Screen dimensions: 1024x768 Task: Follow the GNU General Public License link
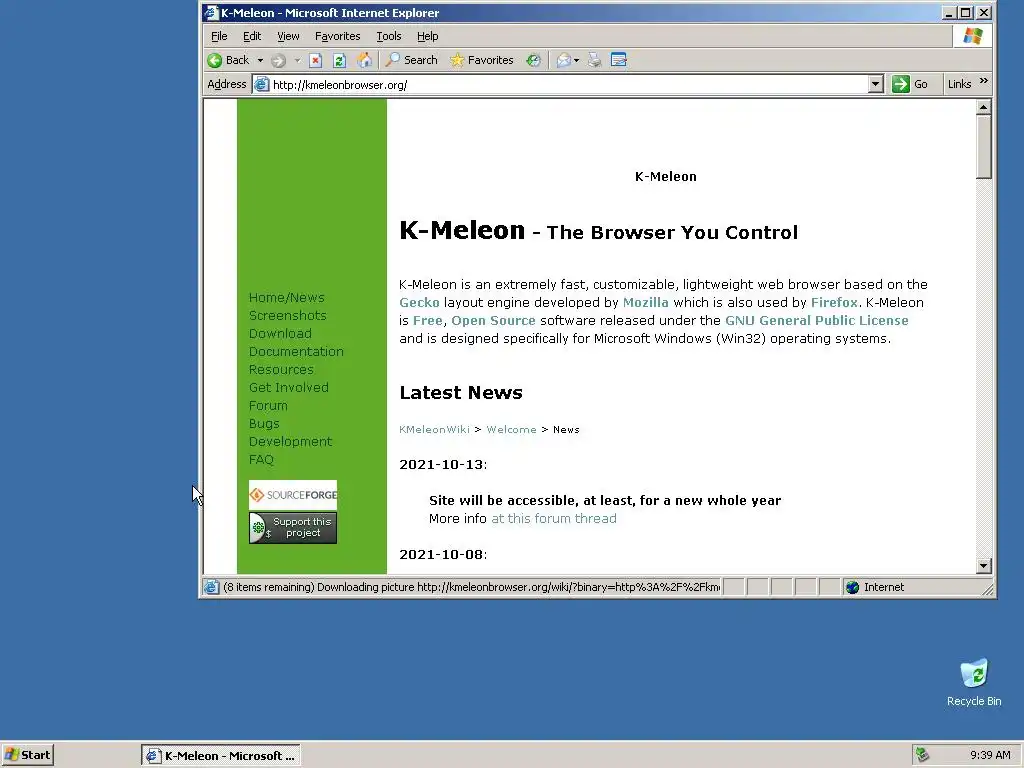(x=816, y=321)
